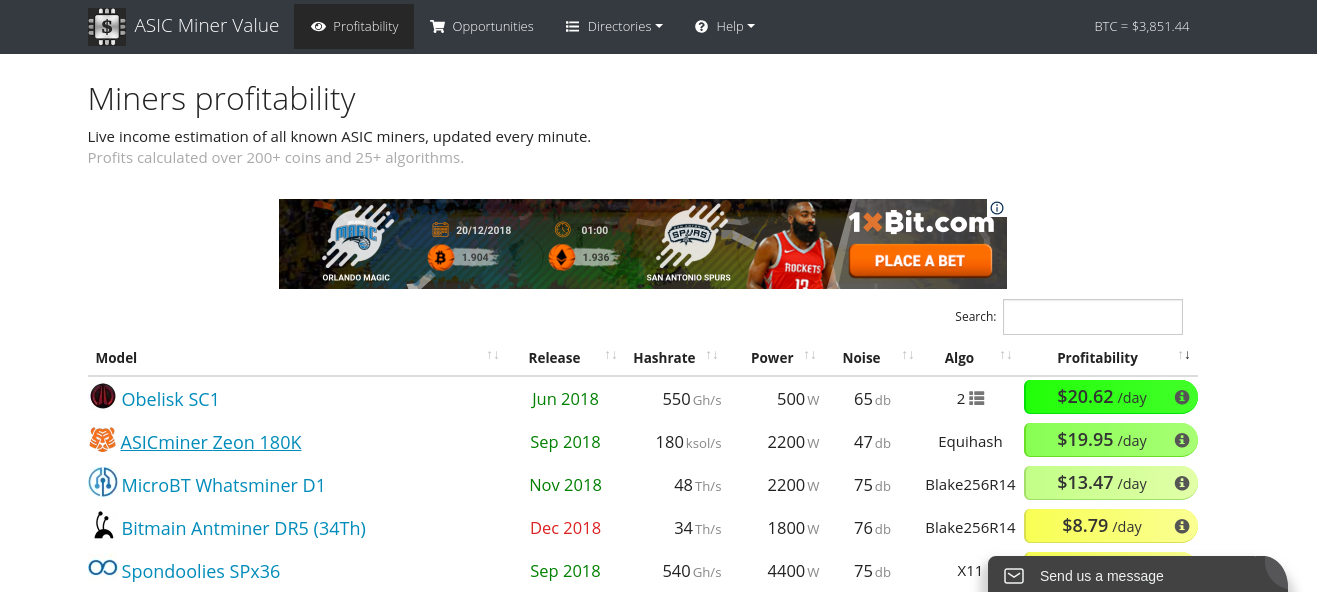Focus the Search input field
Image resolution: width=1317 pixels, height=592 pixels.
tap(1093, 317)
